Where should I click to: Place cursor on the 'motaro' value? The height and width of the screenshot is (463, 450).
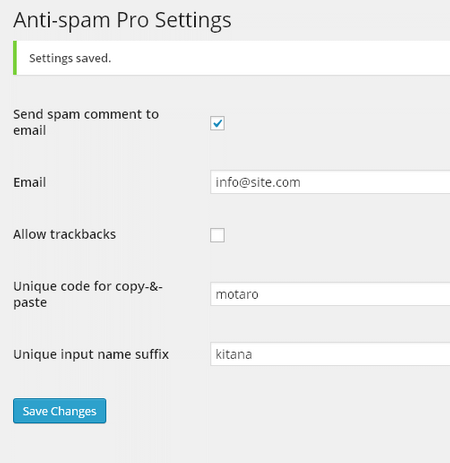(237, 294)
